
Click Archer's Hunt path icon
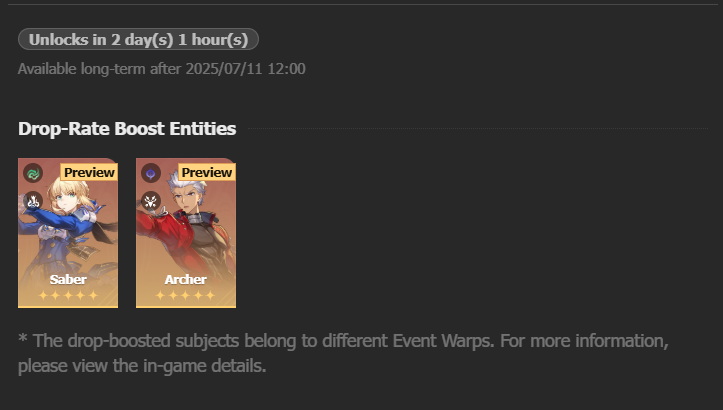(151, 201)
